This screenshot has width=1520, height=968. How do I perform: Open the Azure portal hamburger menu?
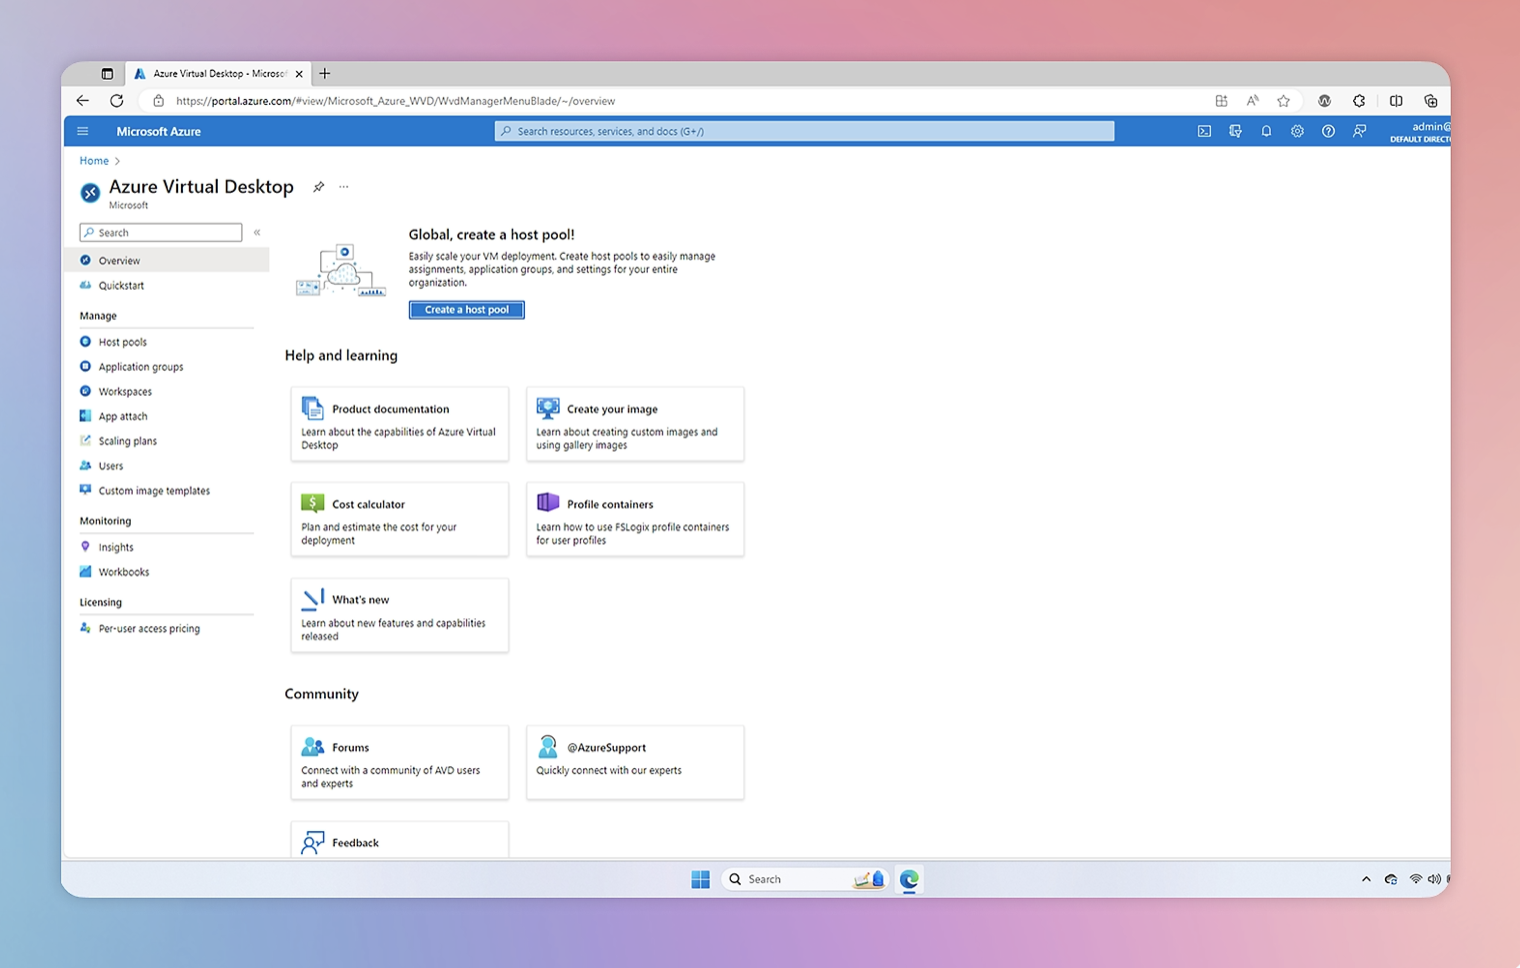(x=83, y=131)
